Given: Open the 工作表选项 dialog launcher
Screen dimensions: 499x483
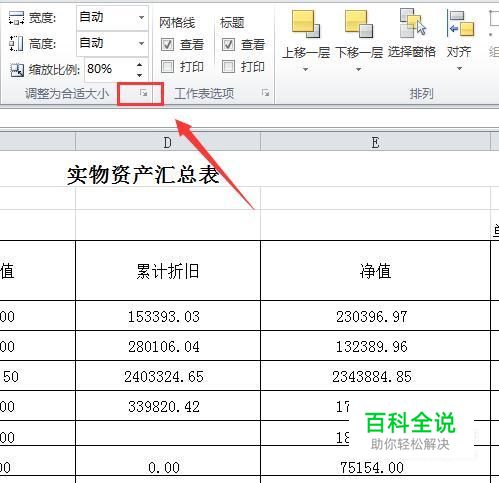Looking at the screenshot, I should click(x=265, y=93).
